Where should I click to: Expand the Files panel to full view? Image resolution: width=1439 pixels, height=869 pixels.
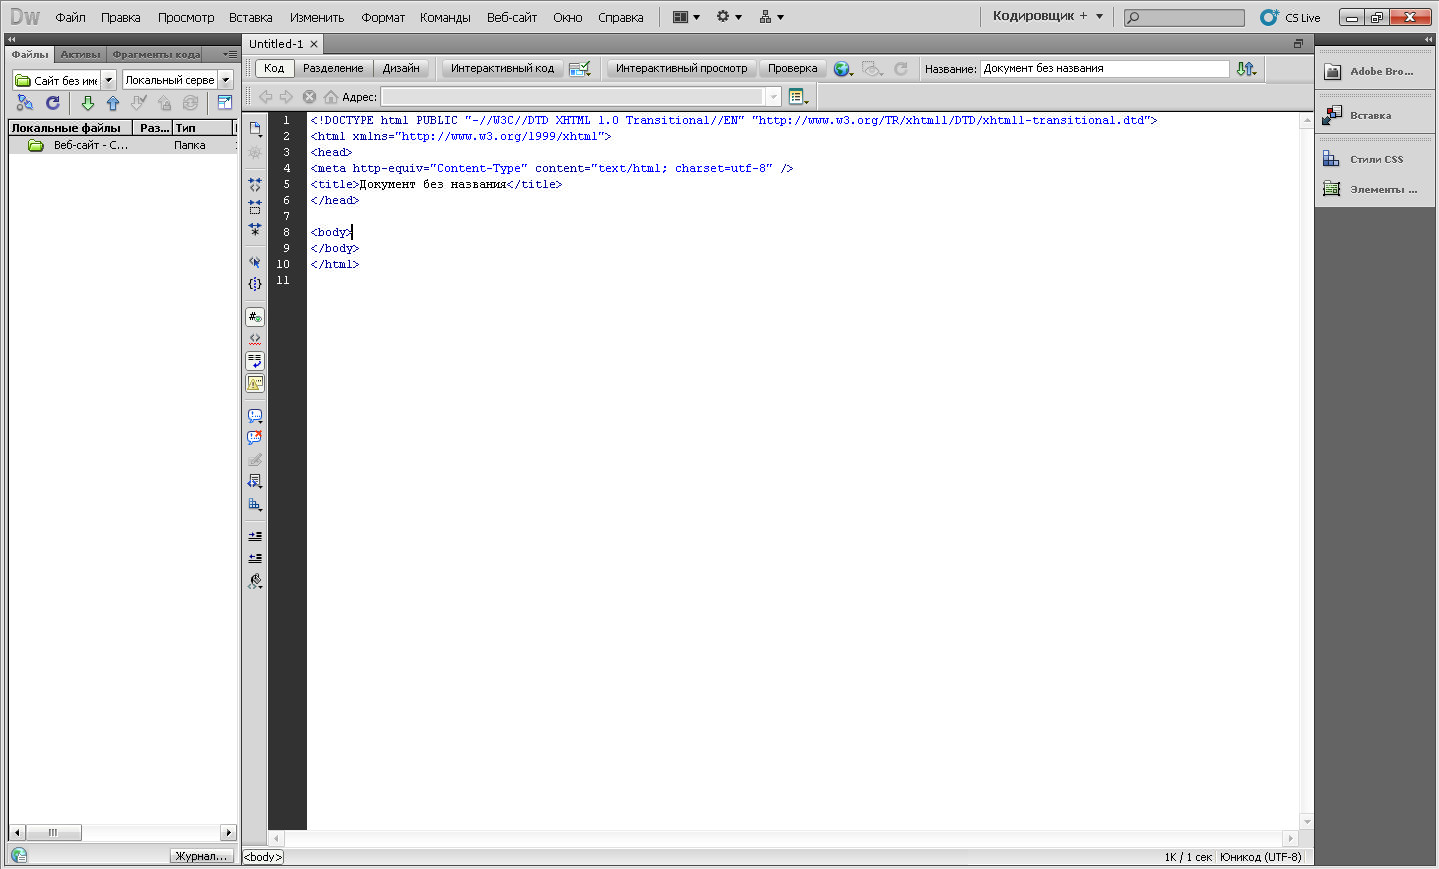coord(225,103)
